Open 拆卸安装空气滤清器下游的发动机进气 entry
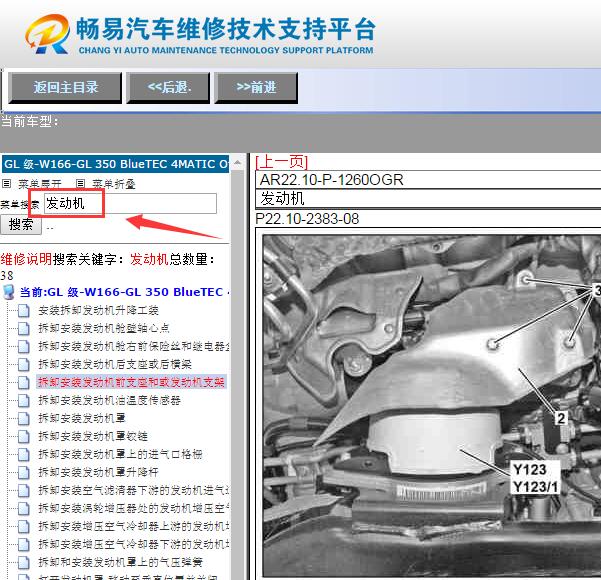The image size is (601, 580). tap(134, 490)
